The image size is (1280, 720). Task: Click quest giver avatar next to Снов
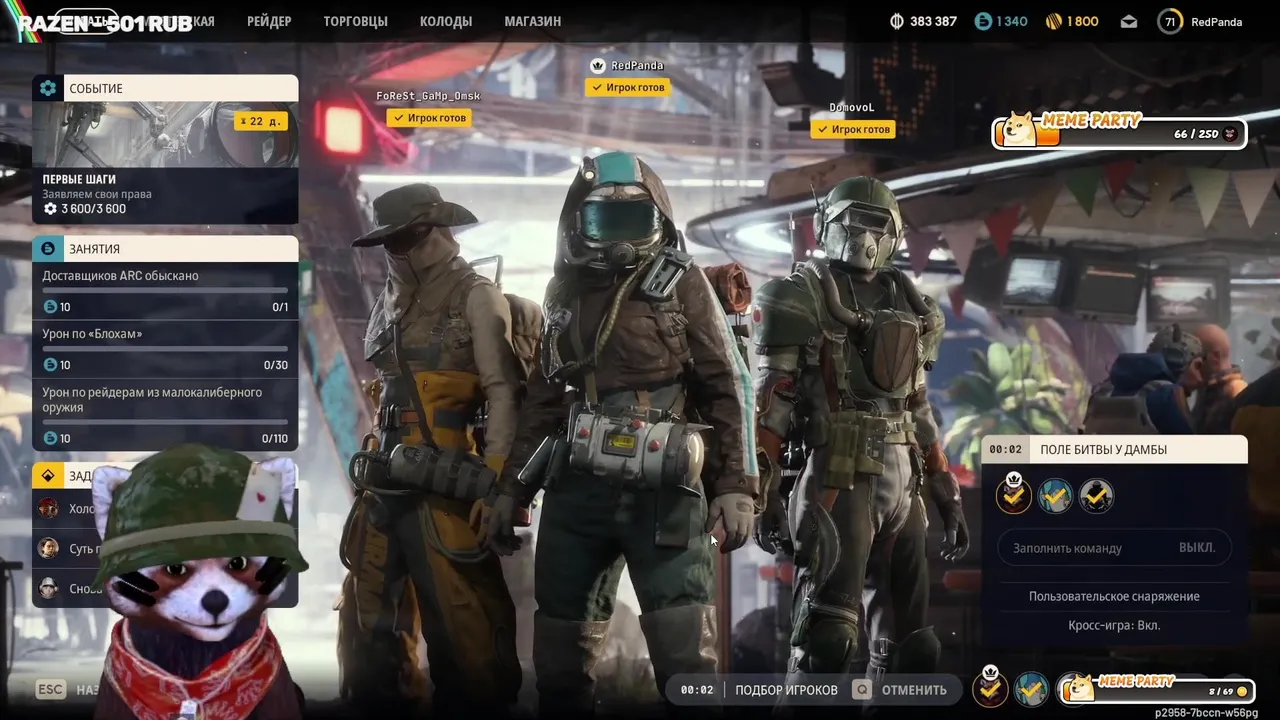(48, 588)
